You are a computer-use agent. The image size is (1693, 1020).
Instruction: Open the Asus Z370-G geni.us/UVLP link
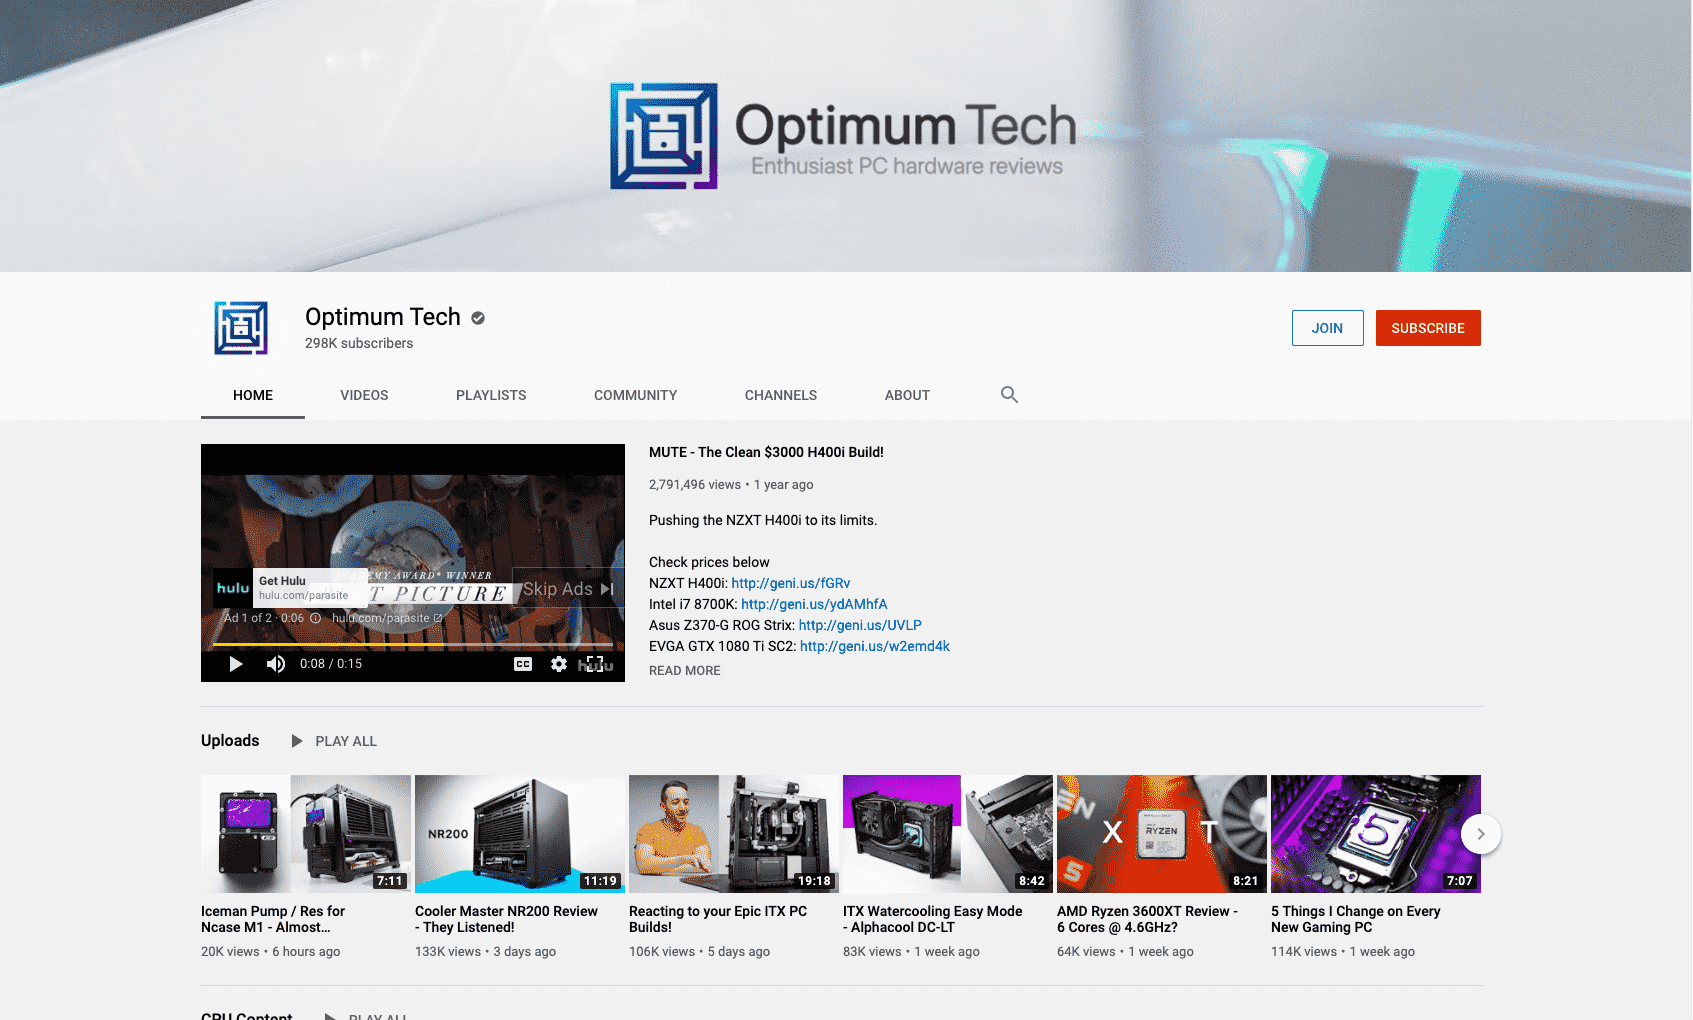click(860, 625)
